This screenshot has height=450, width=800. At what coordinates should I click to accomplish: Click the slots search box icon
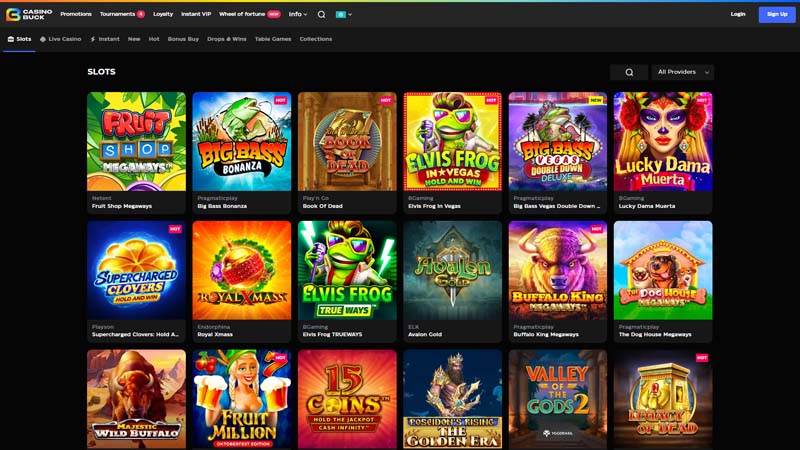click(x=629, y=72)
